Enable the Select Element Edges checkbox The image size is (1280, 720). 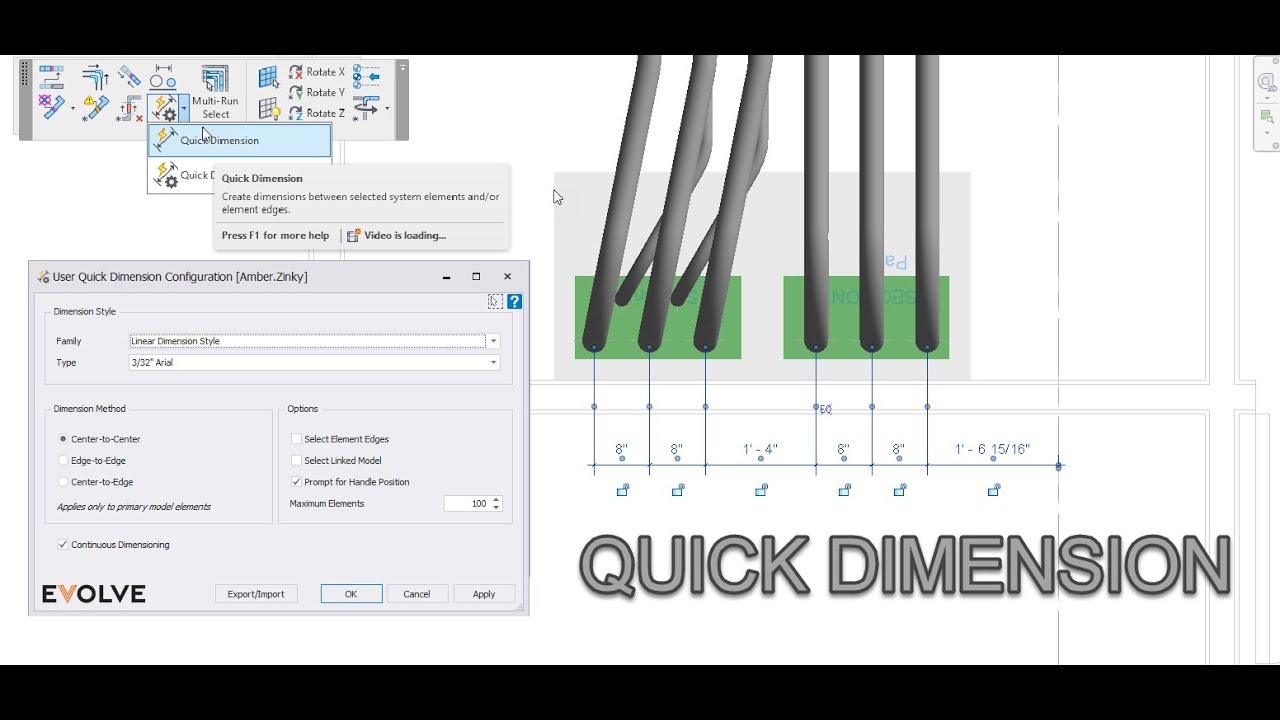[x=296, y=439]
